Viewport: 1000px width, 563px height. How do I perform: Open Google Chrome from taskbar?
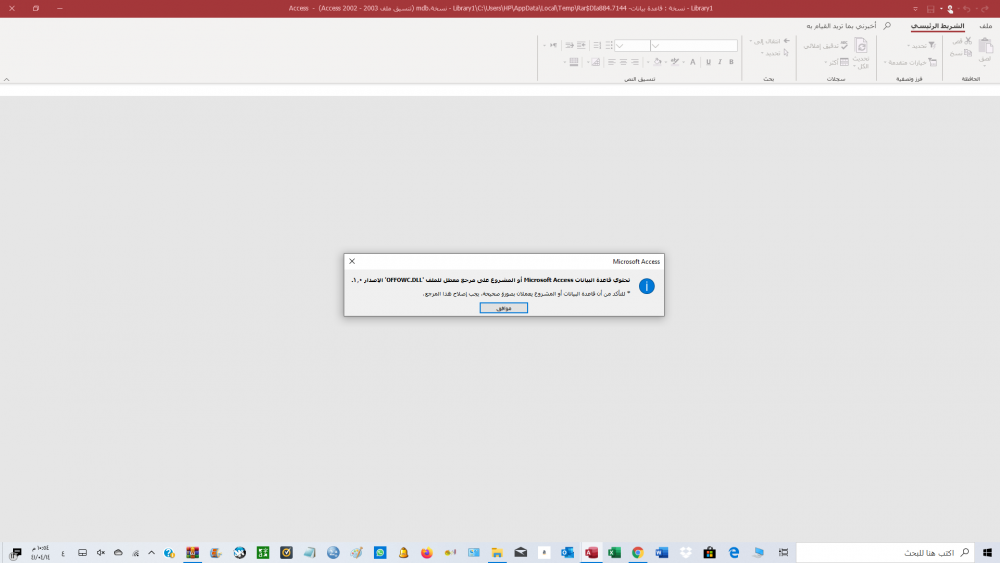pyautogui.click(x=638, y=553)
